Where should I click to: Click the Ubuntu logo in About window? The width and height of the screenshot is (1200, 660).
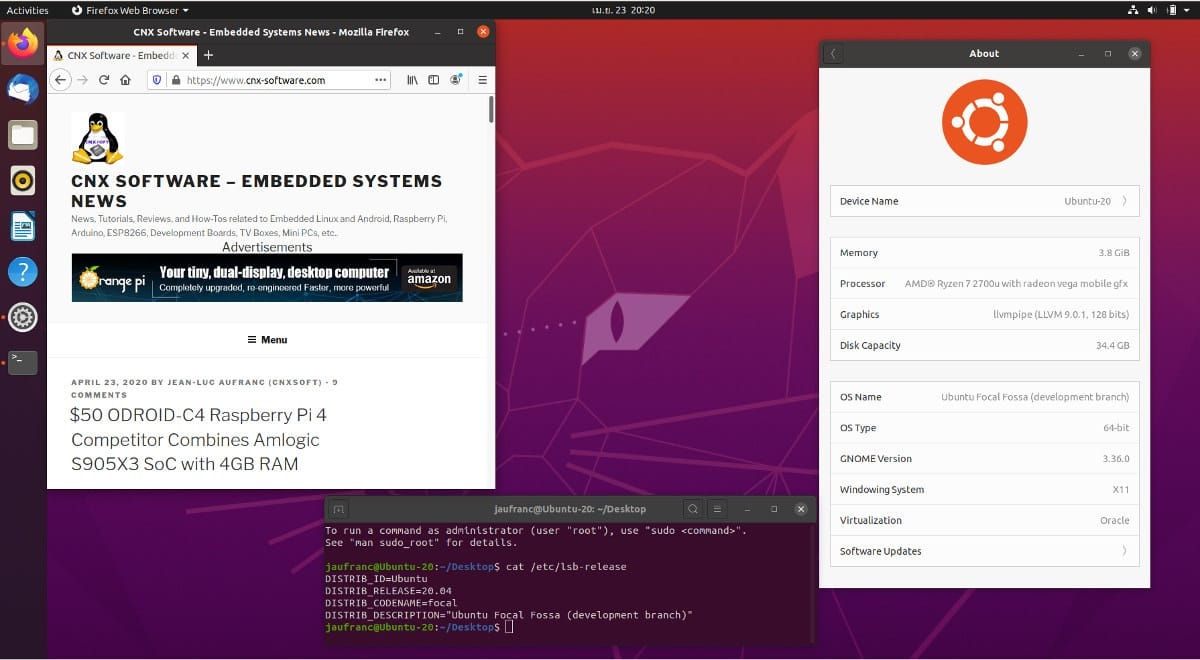[984, 122]
